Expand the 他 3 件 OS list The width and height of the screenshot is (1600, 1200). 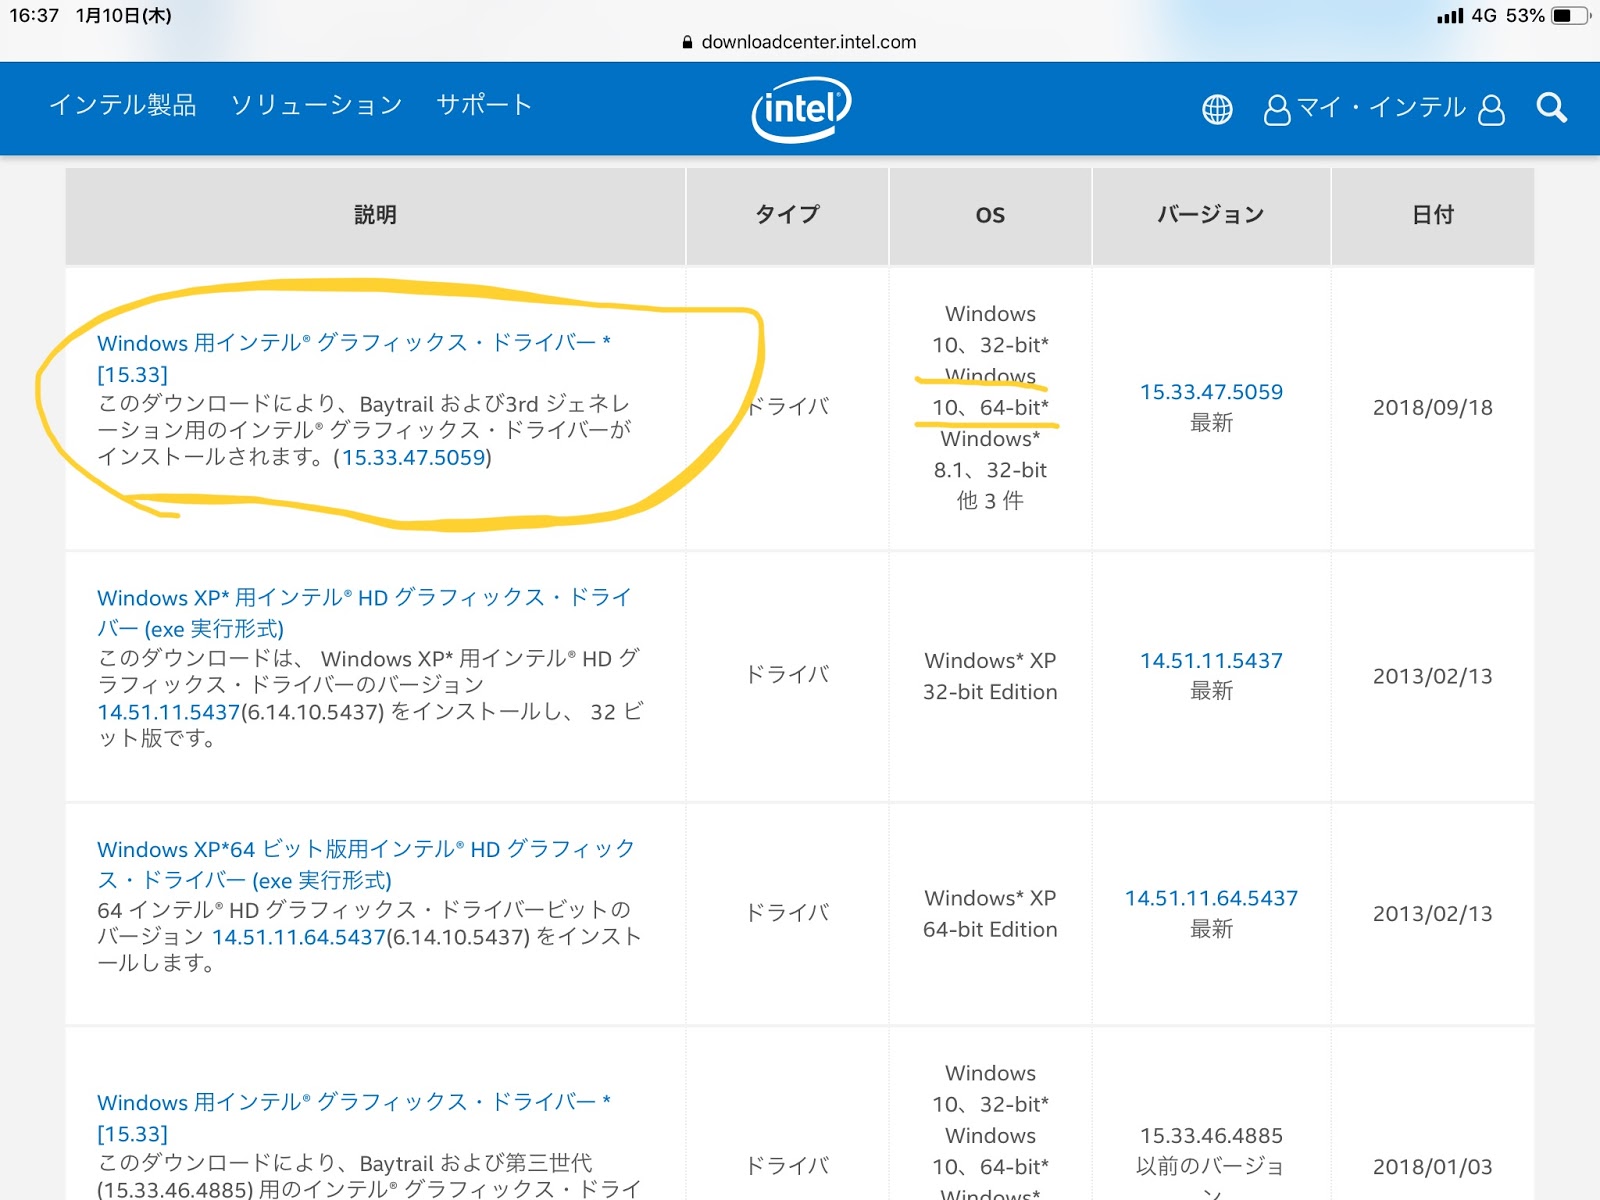990,501
